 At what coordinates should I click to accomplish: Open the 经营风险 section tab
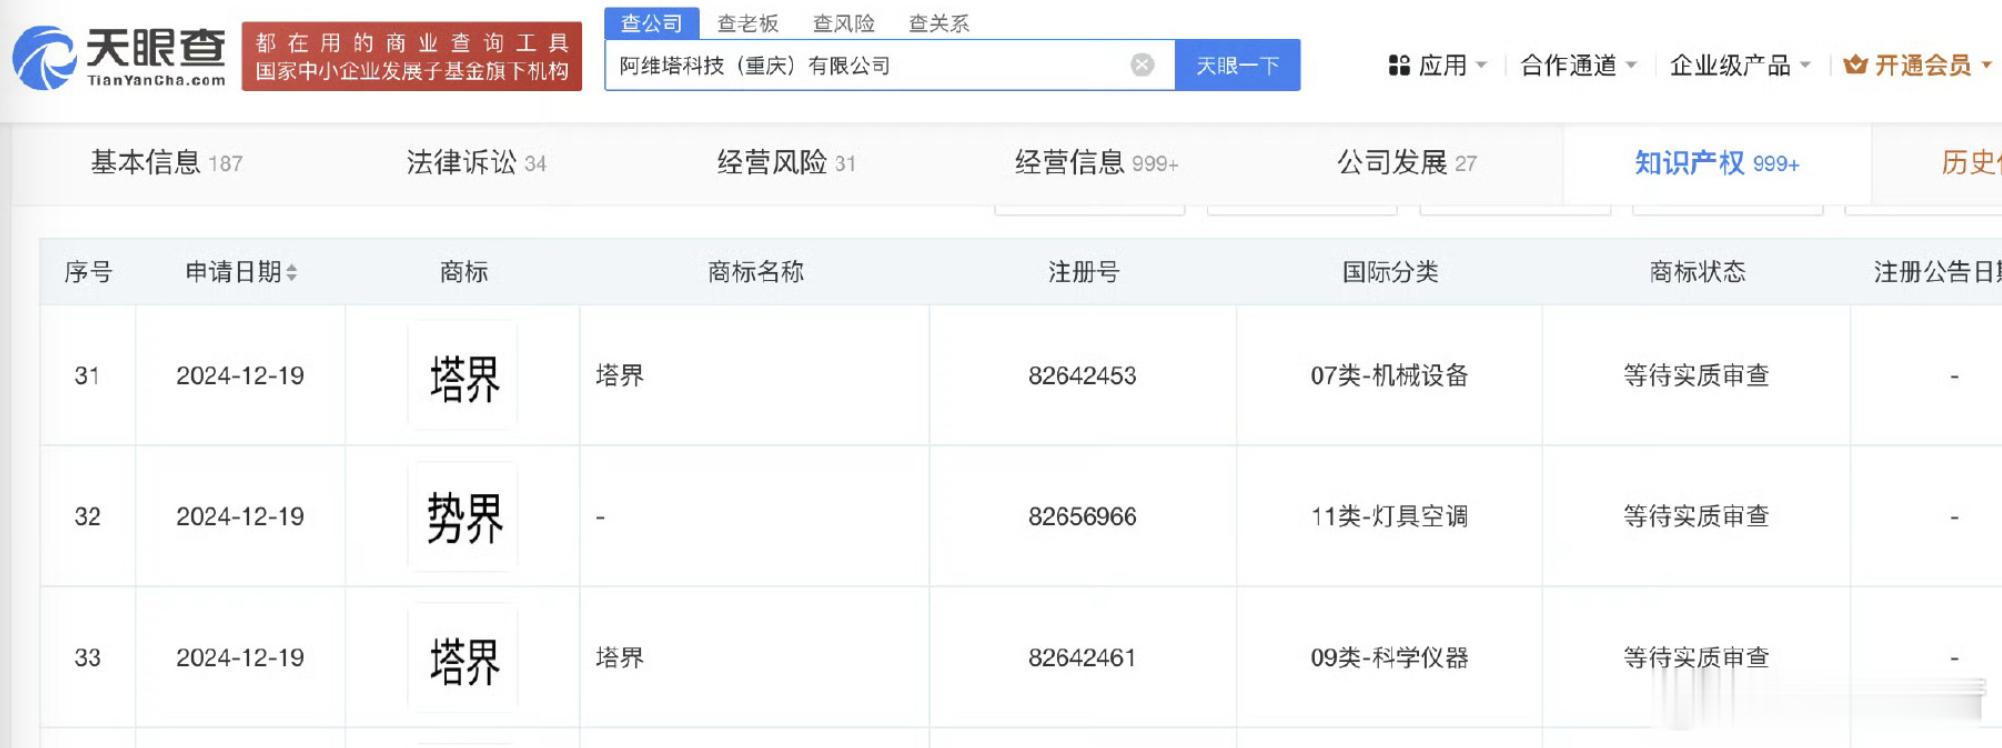click(x=786, y=162)
